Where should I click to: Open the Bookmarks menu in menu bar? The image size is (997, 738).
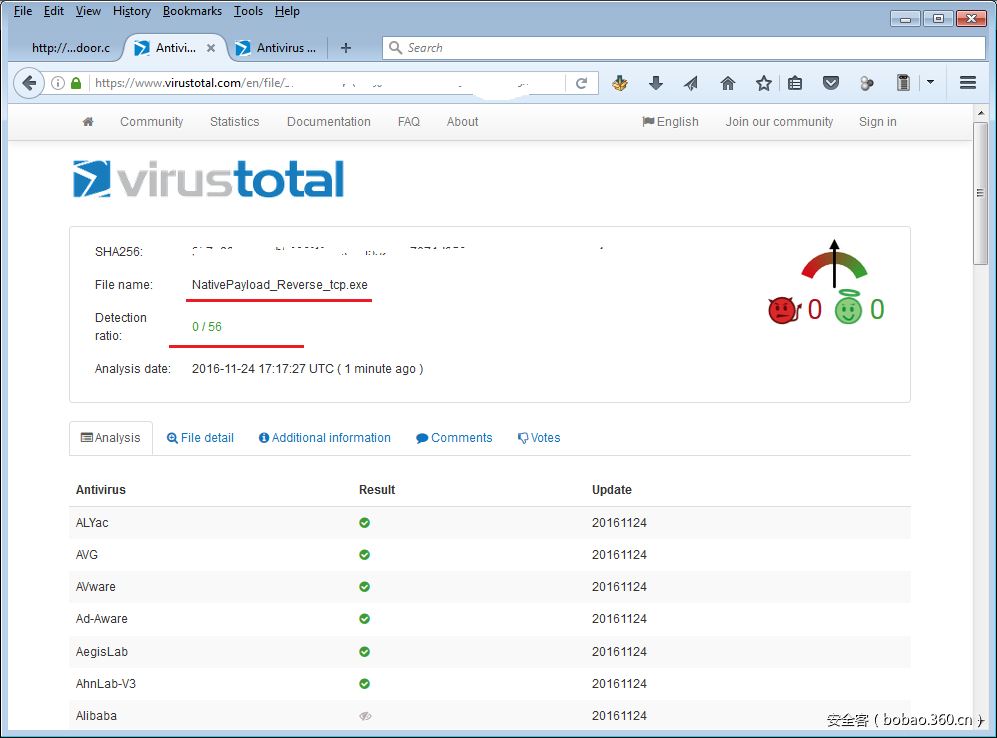pyautogui.click(x=193, y=11)
